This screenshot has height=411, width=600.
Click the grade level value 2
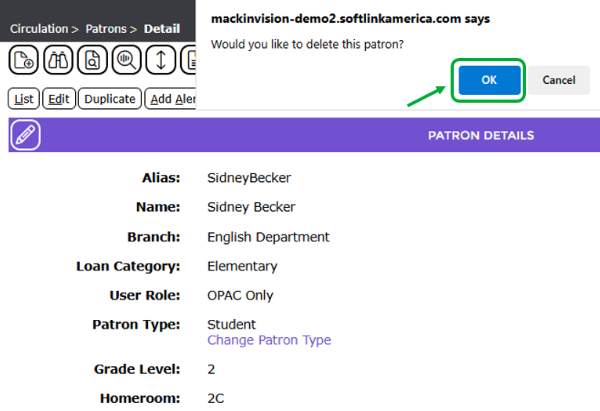point(211,369)
